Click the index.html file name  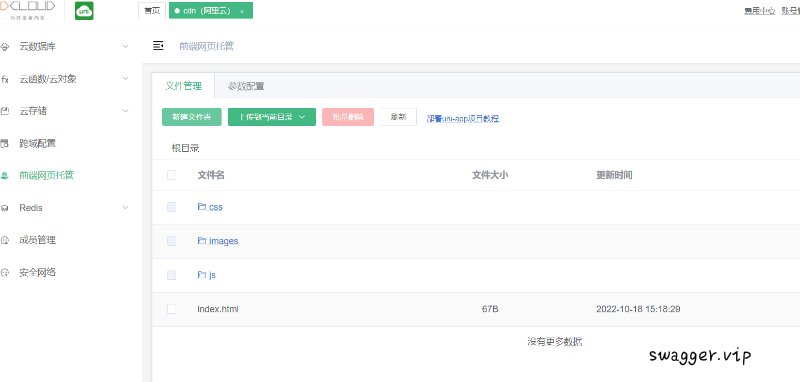click(218, 309)
